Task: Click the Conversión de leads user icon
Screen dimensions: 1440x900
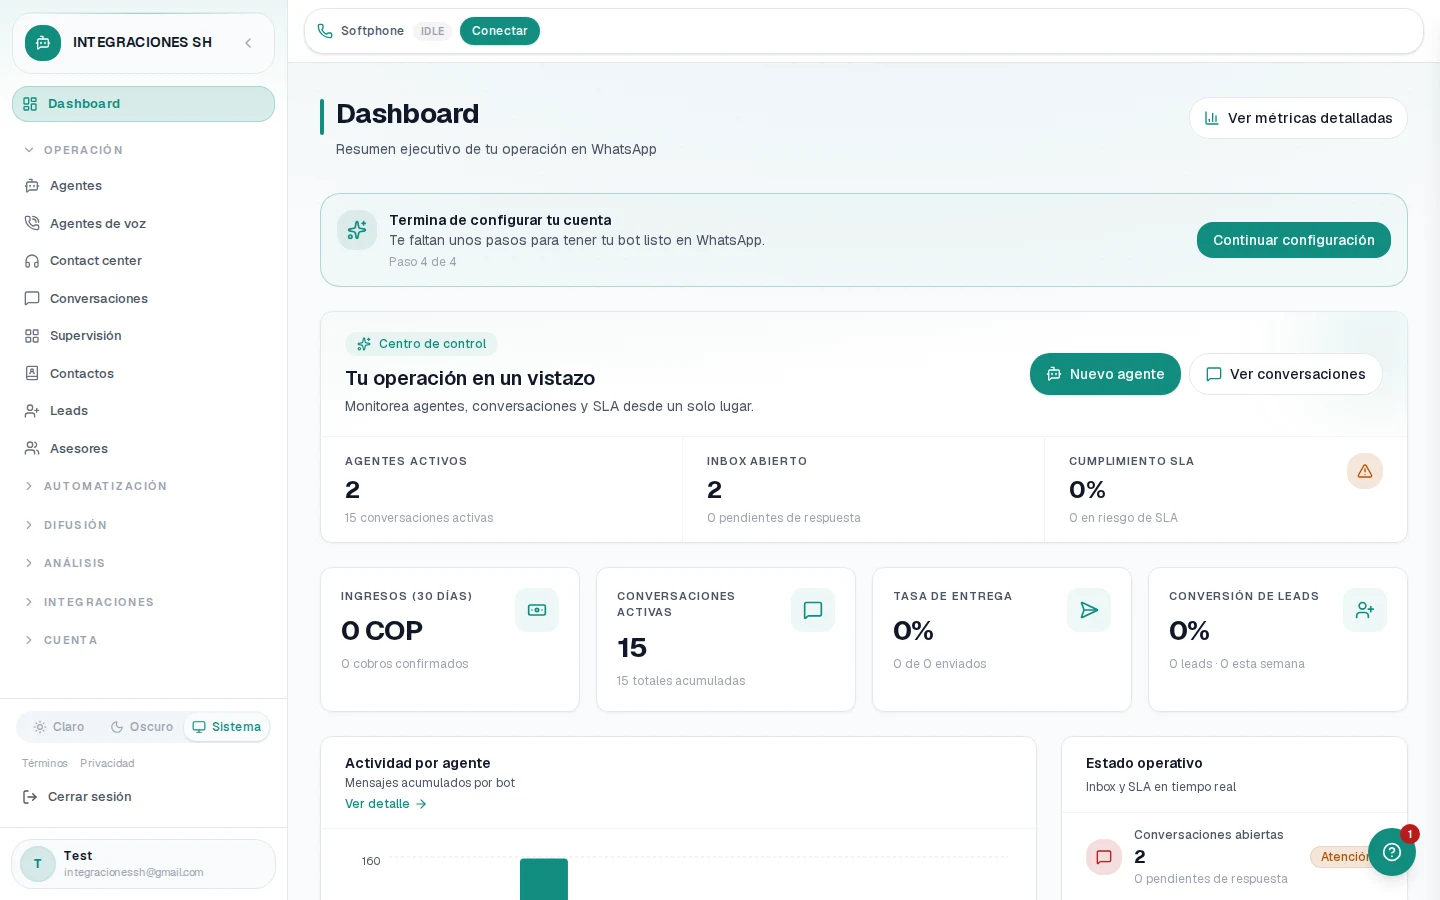Action: pos(1365,610)
